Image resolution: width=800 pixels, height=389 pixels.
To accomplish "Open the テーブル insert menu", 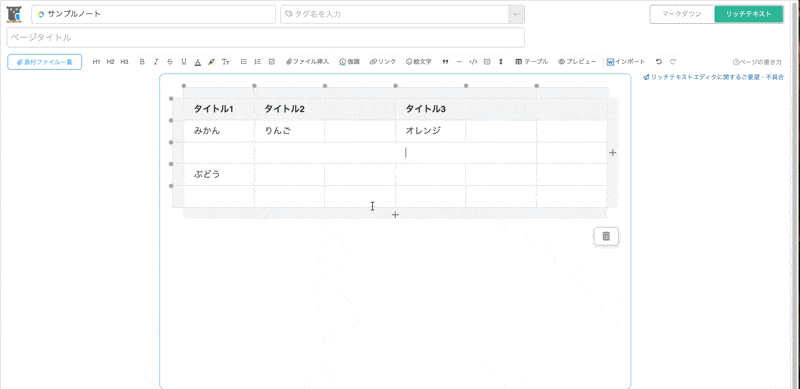I will pyautogui.click(x=531, y=62).
